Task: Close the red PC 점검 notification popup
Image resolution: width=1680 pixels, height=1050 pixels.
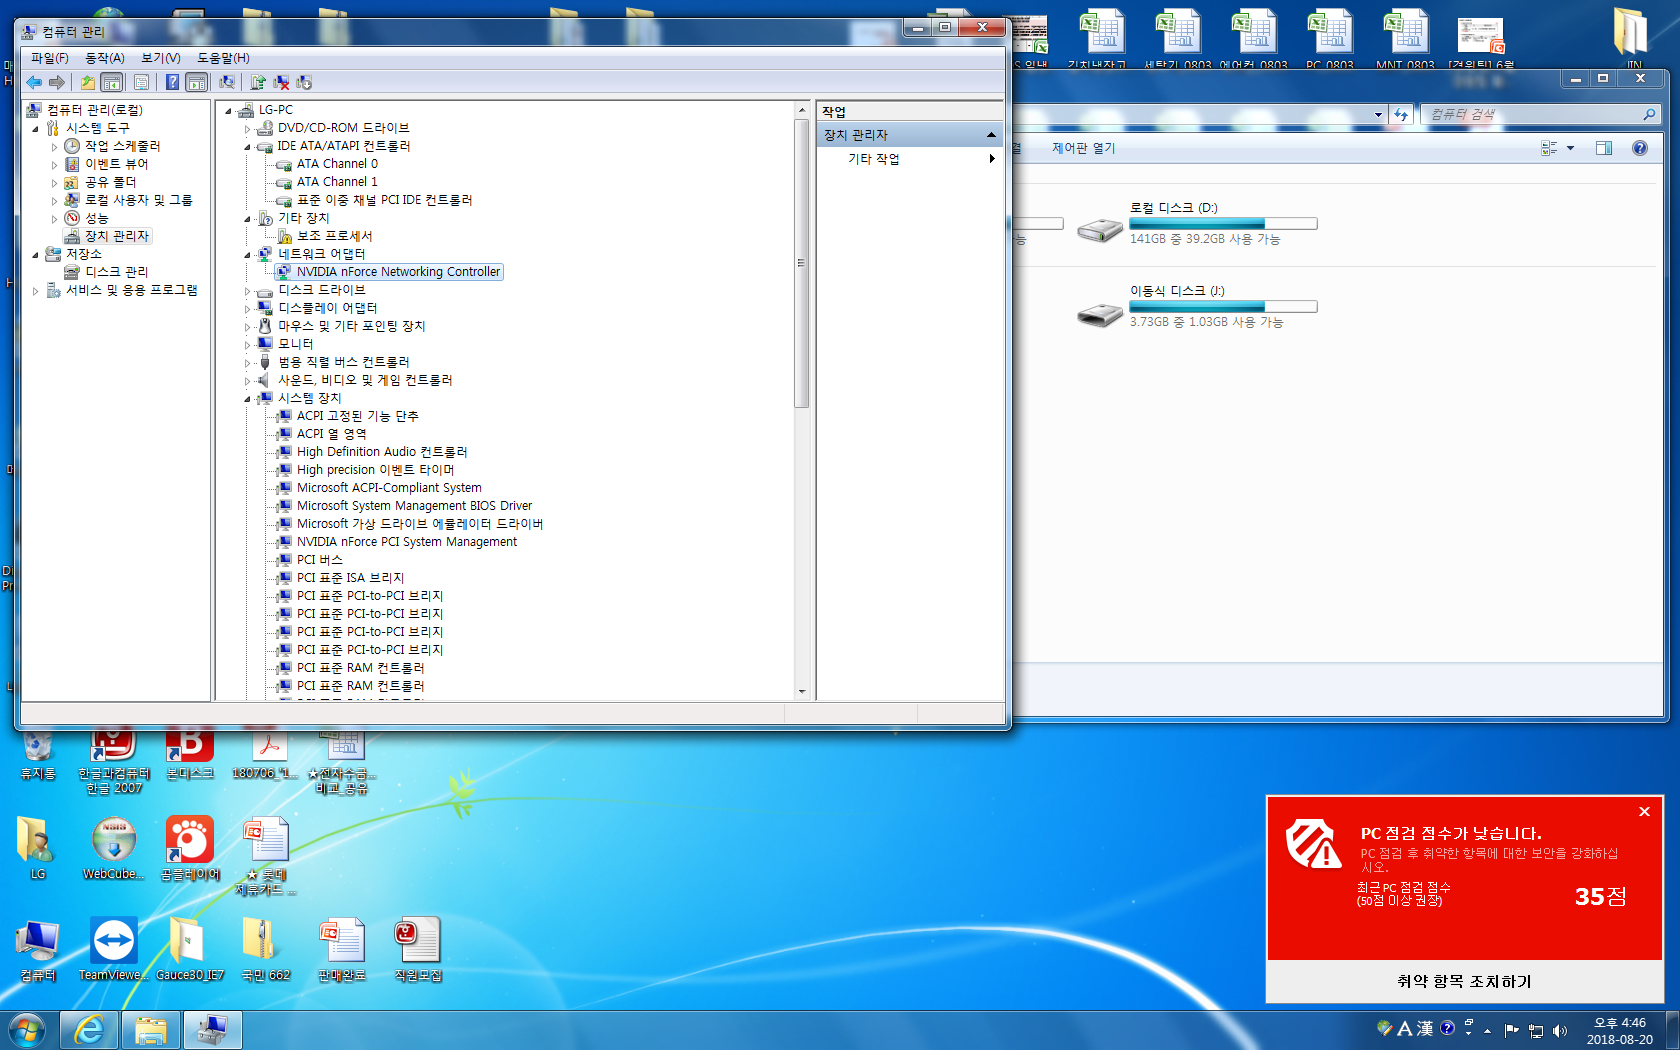Action: (1644, 812)
